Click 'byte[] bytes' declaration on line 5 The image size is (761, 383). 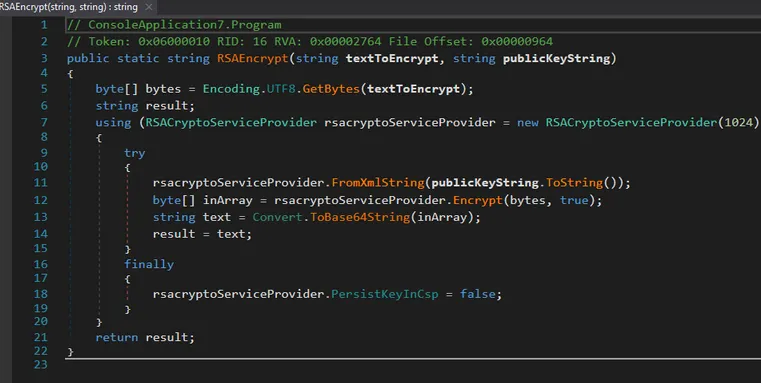[x=138, y=89]
